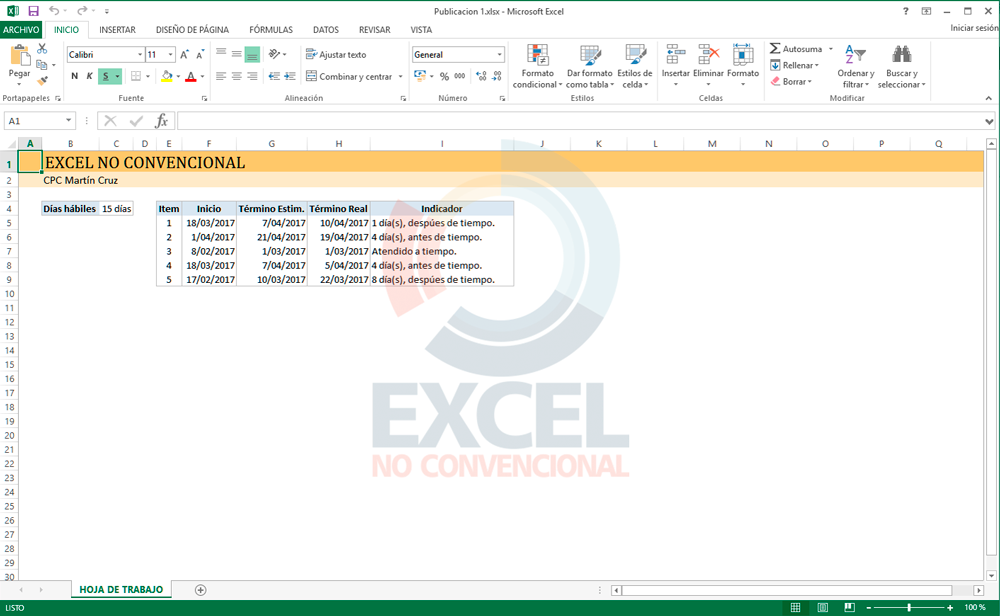The height and width of the screenshot is (616, 1000).
Task: Expand the General number format dropdown
Action: point(499,55)
